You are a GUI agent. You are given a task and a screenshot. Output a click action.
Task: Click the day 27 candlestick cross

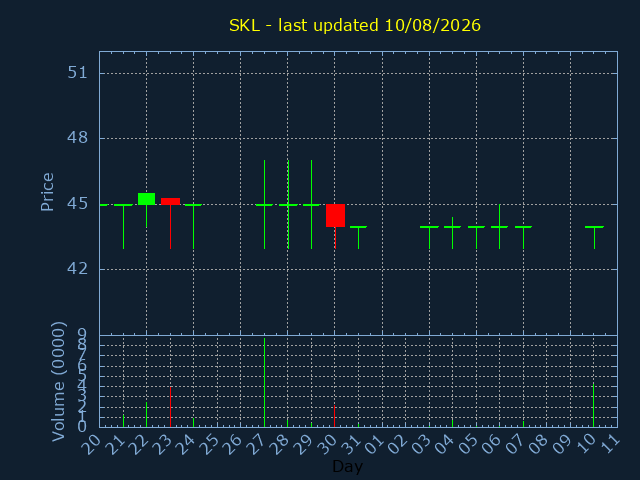[264, 204]
